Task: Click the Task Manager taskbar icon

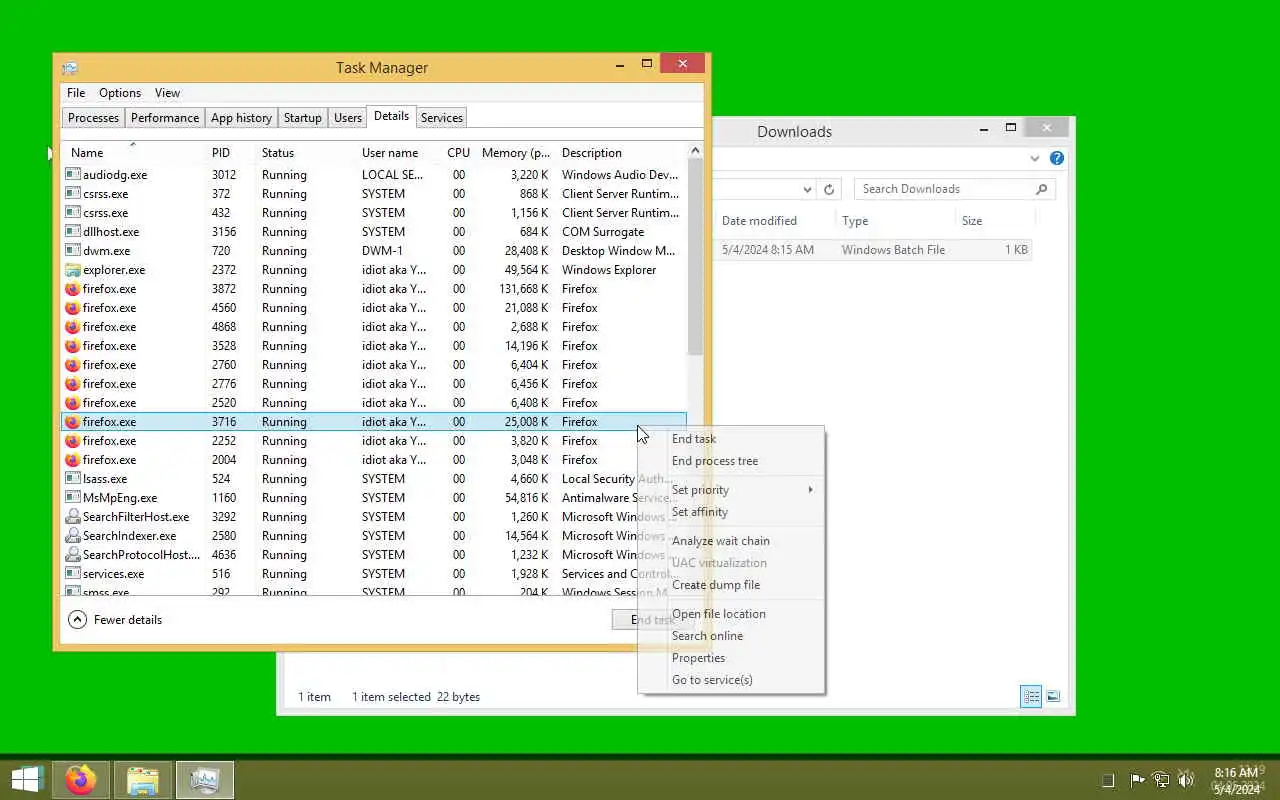Action: [x=205, y=779]
